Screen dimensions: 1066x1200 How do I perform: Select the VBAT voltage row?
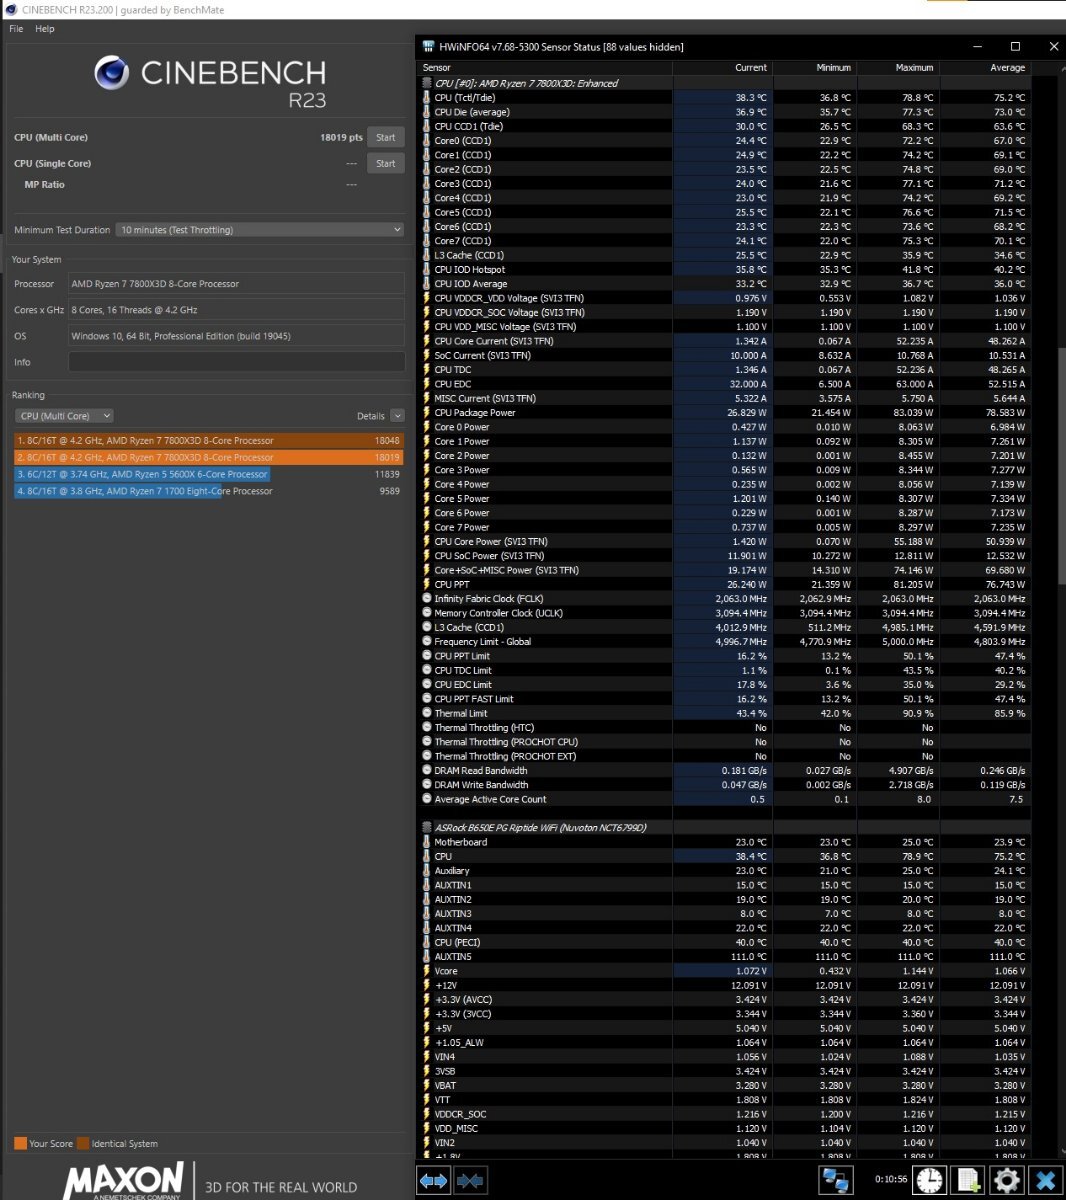[x=725, y=1085]
